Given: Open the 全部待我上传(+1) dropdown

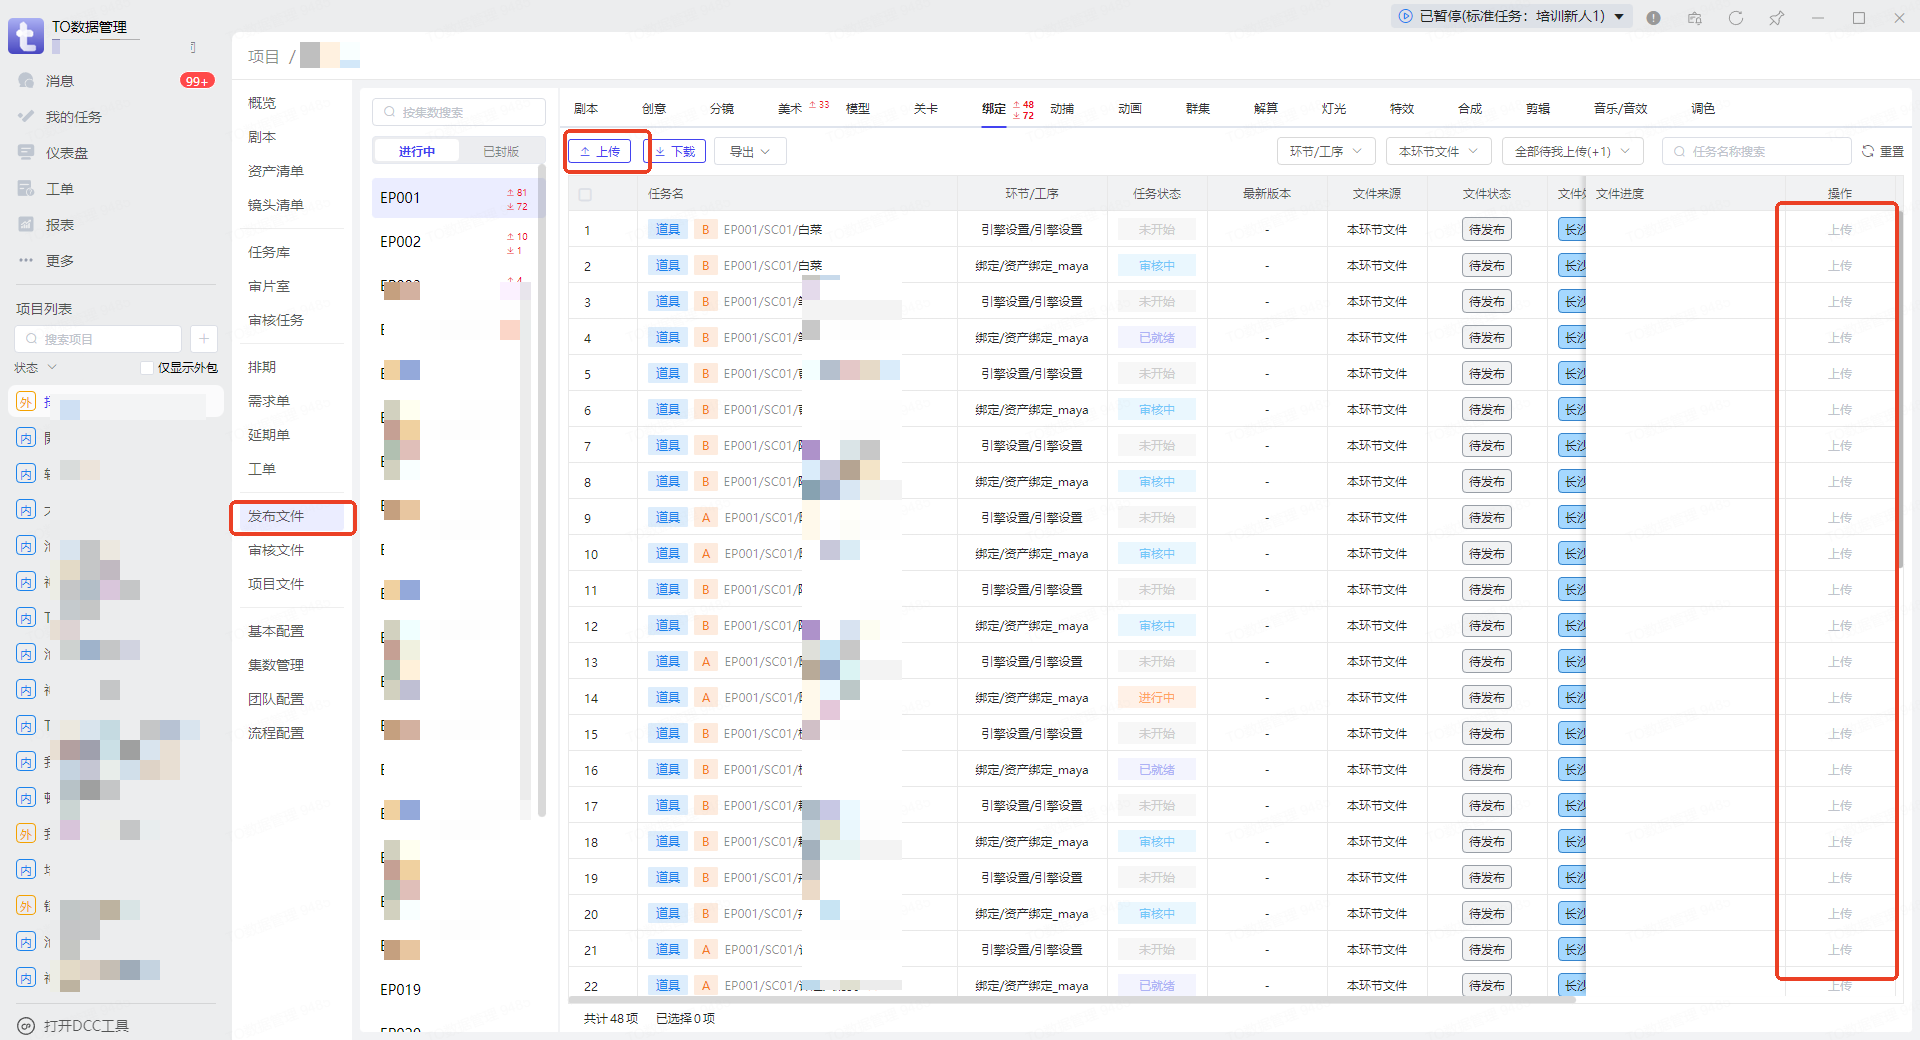Looking at the screenshot, I should click(x=1572, y=151).
